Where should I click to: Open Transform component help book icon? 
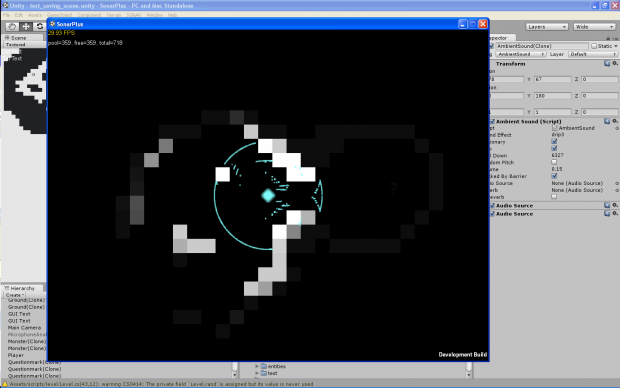coord(607,63)
